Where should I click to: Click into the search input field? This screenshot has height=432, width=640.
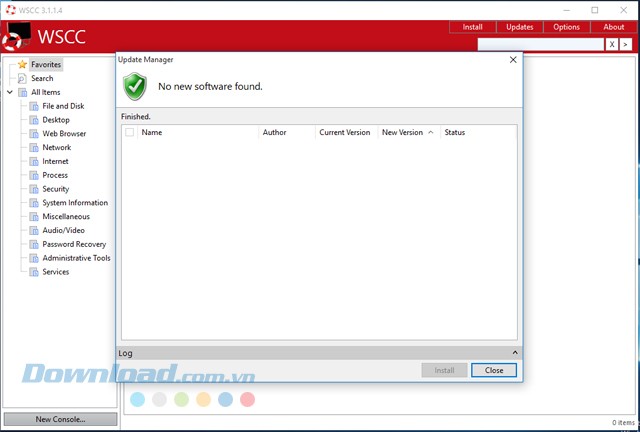click(x=540, y=44)
